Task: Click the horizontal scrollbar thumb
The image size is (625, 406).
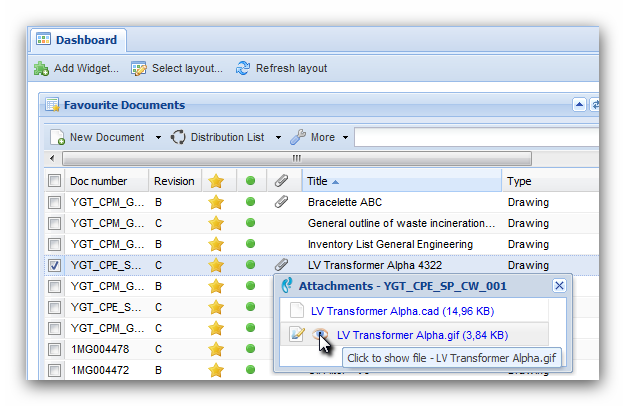Action: point(297,159)
